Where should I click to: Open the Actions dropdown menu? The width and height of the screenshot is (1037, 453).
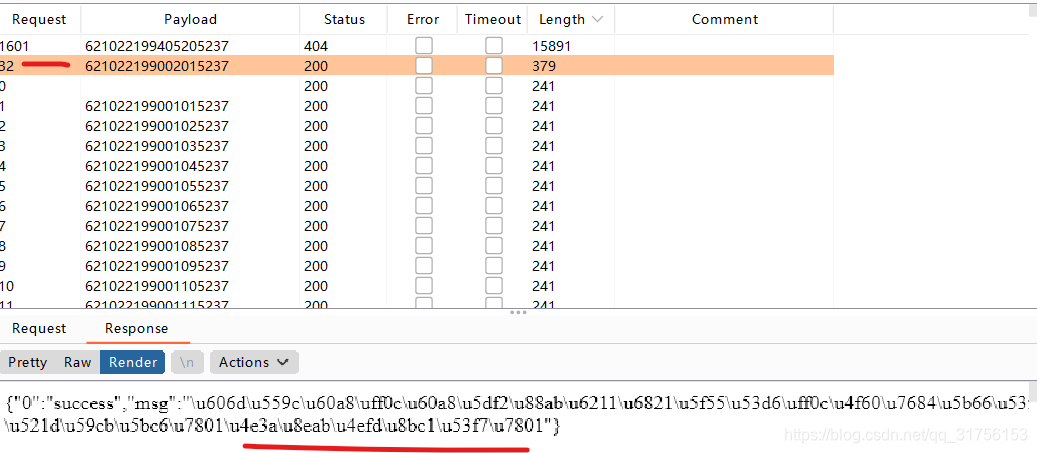(254, 362)
